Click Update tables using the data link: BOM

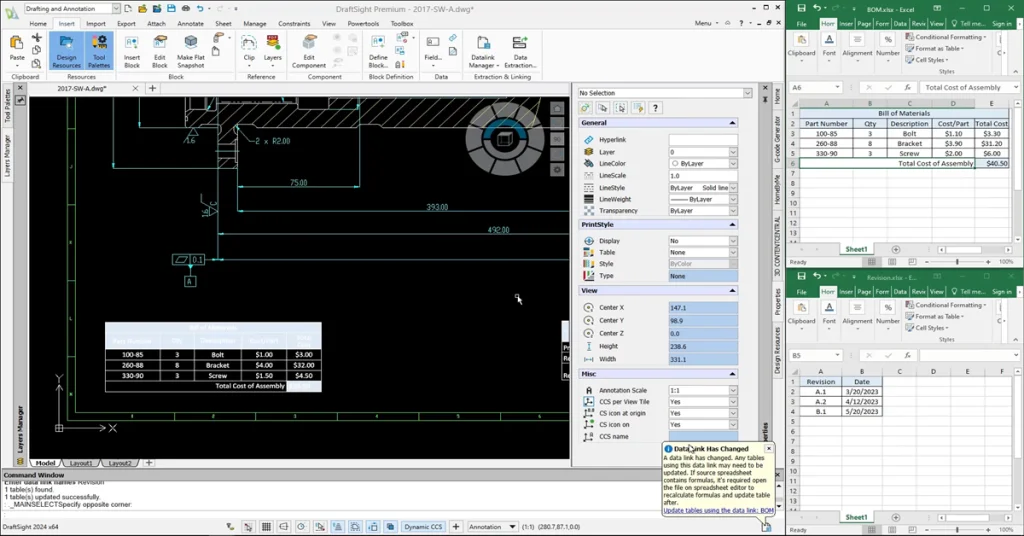tap(718, 511)
